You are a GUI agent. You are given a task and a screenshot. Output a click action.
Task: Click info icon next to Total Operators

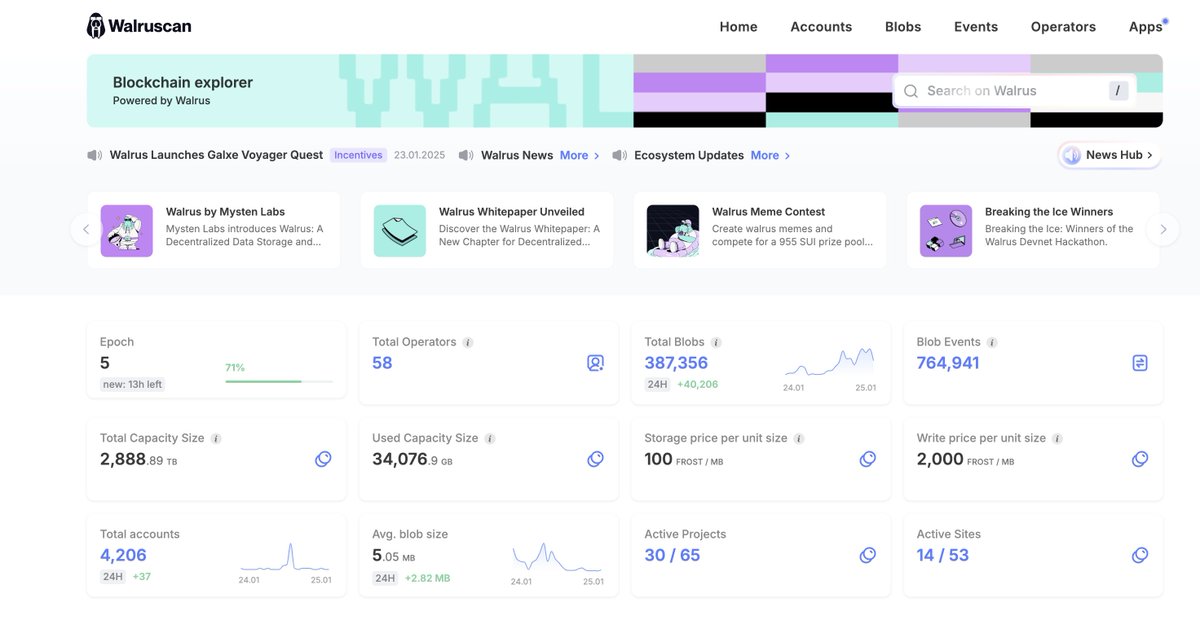[x=468, y=342]
